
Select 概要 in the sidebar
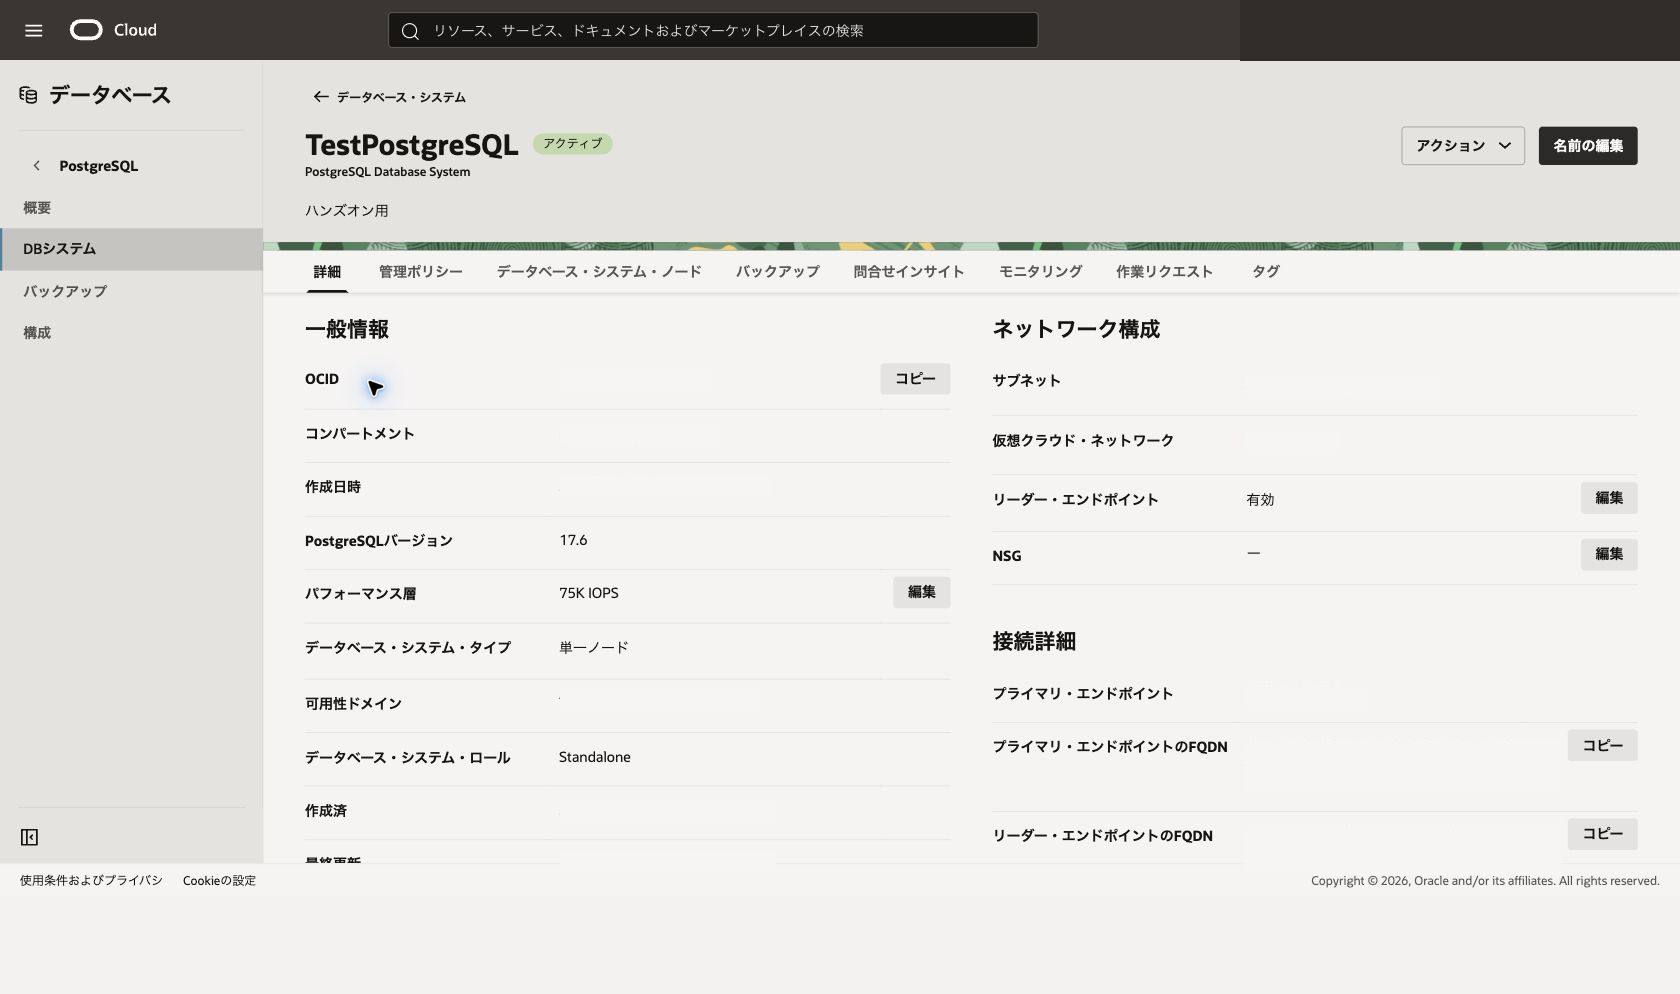tap(37, 208)
